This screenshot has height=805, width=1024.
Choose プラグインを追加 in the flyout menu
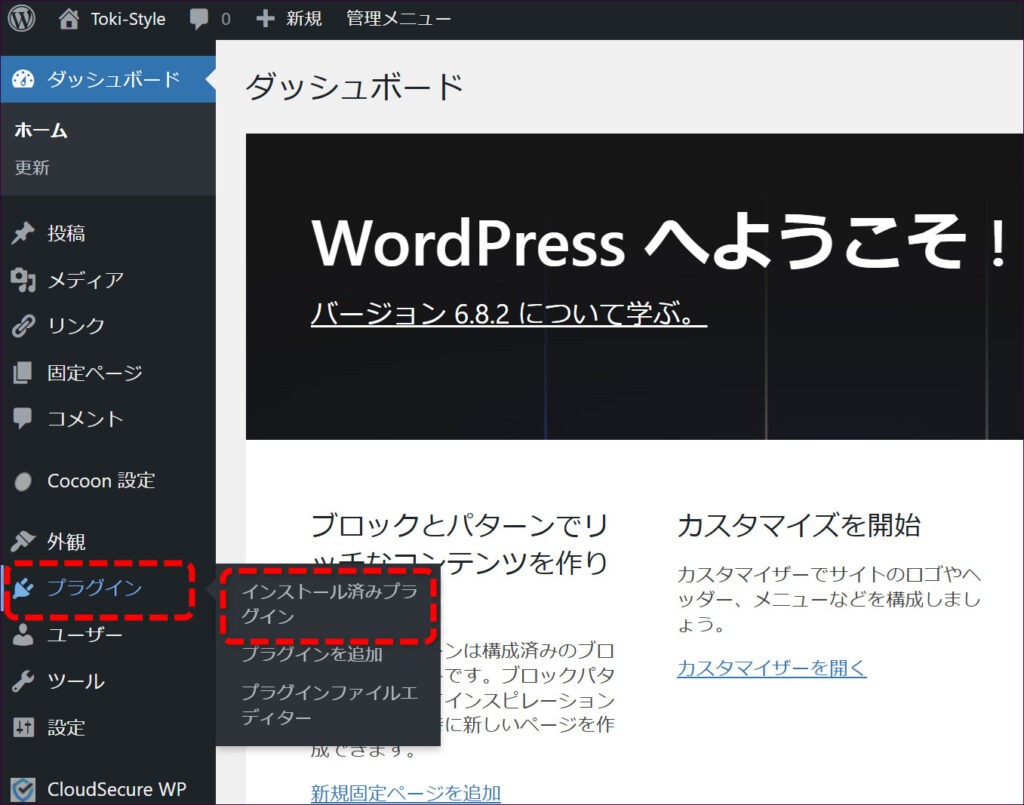coord(311,655)
